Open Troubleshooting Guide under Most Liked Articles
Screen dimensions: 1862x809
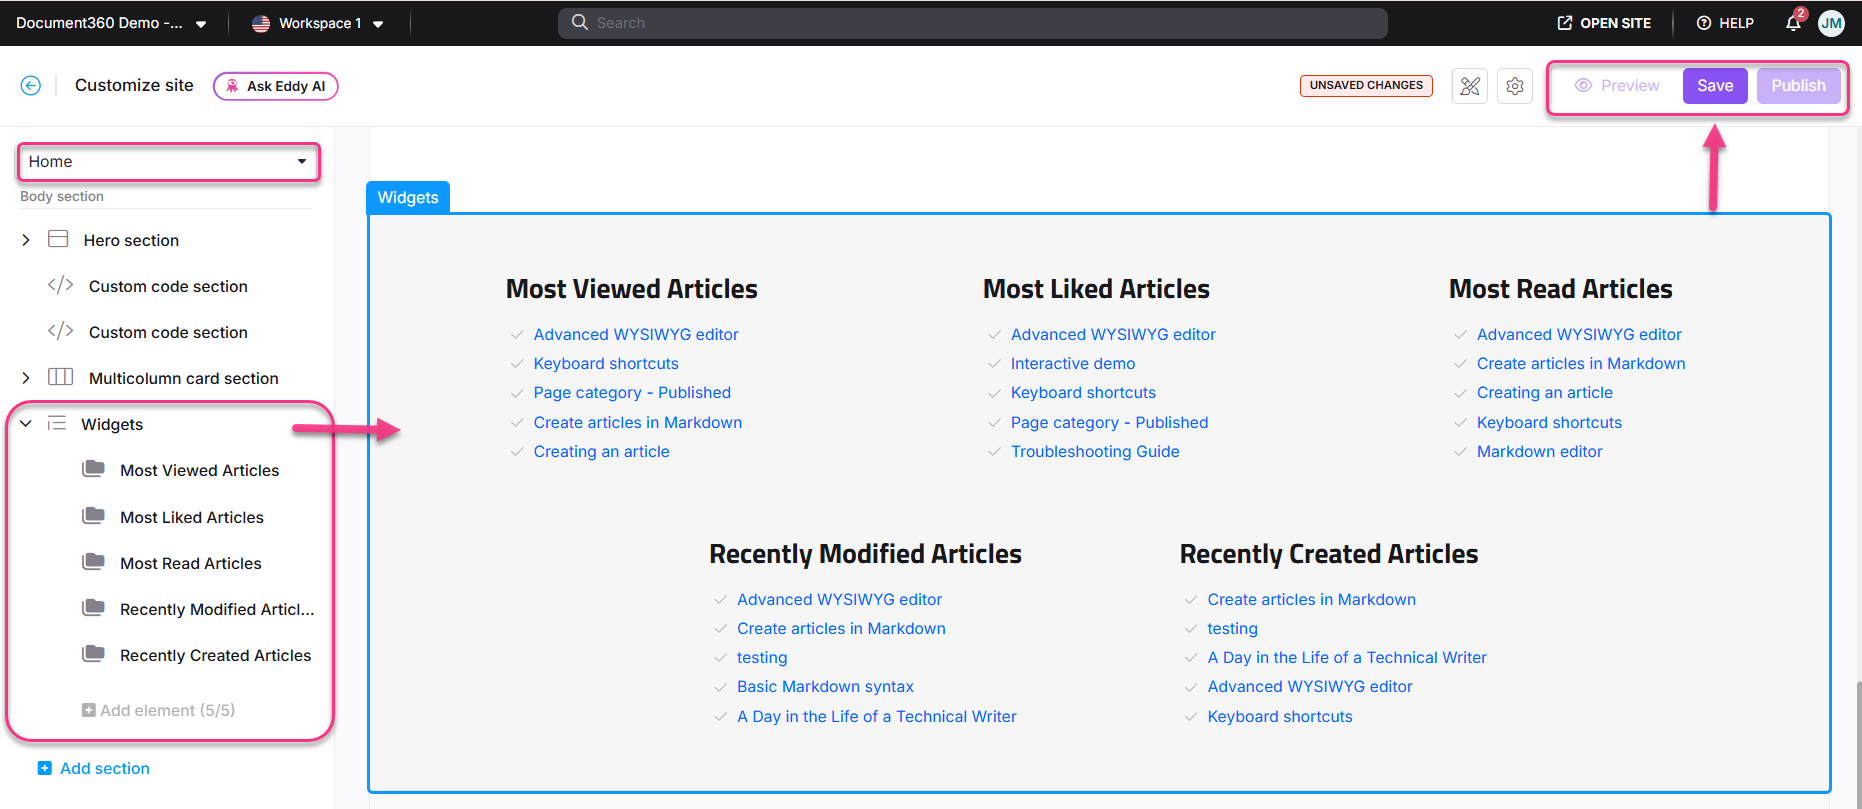point(1095,452)
